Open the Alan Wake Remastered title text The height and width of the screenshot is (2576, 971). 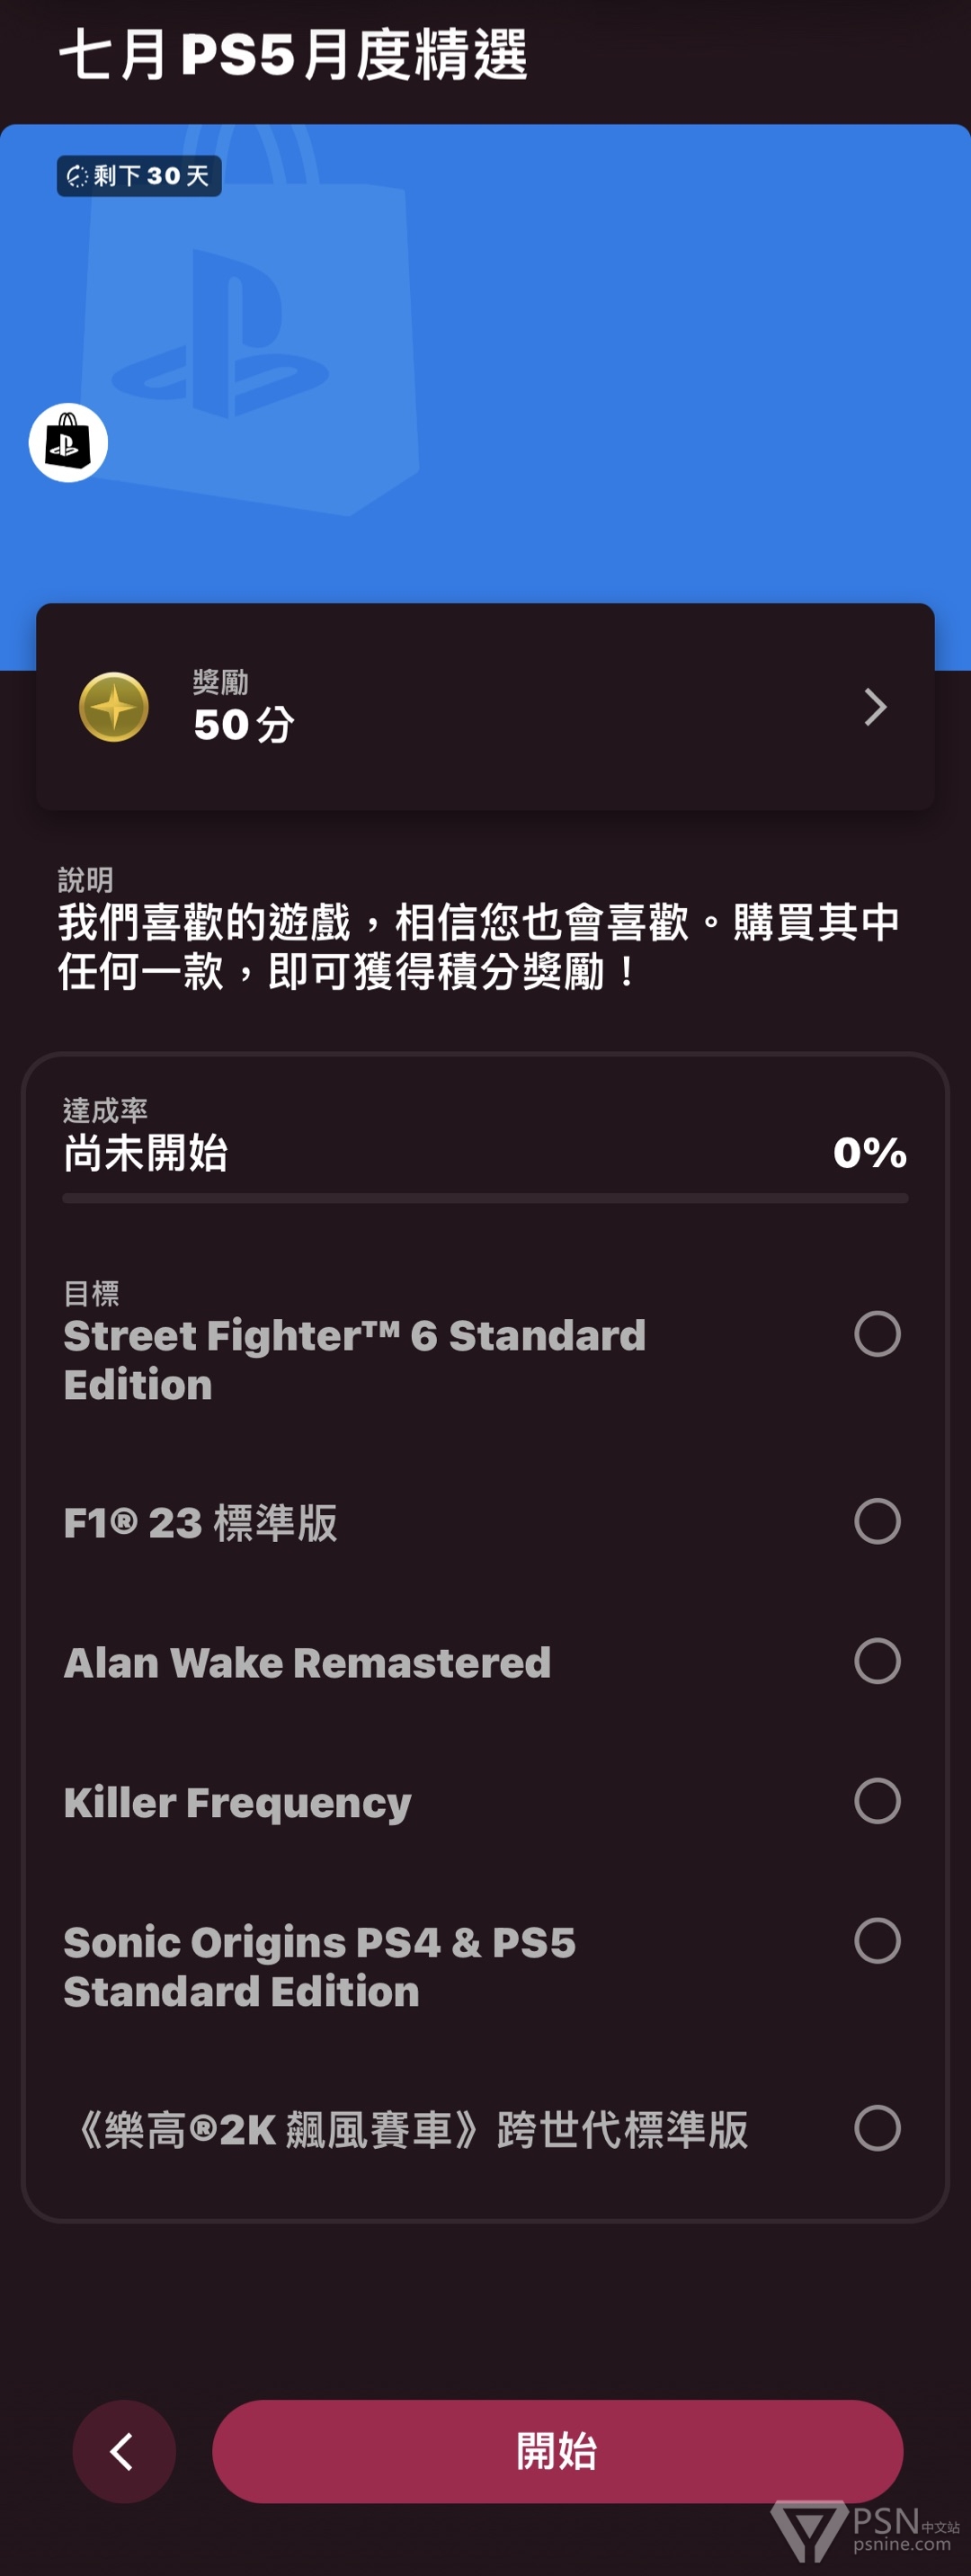307,1663
